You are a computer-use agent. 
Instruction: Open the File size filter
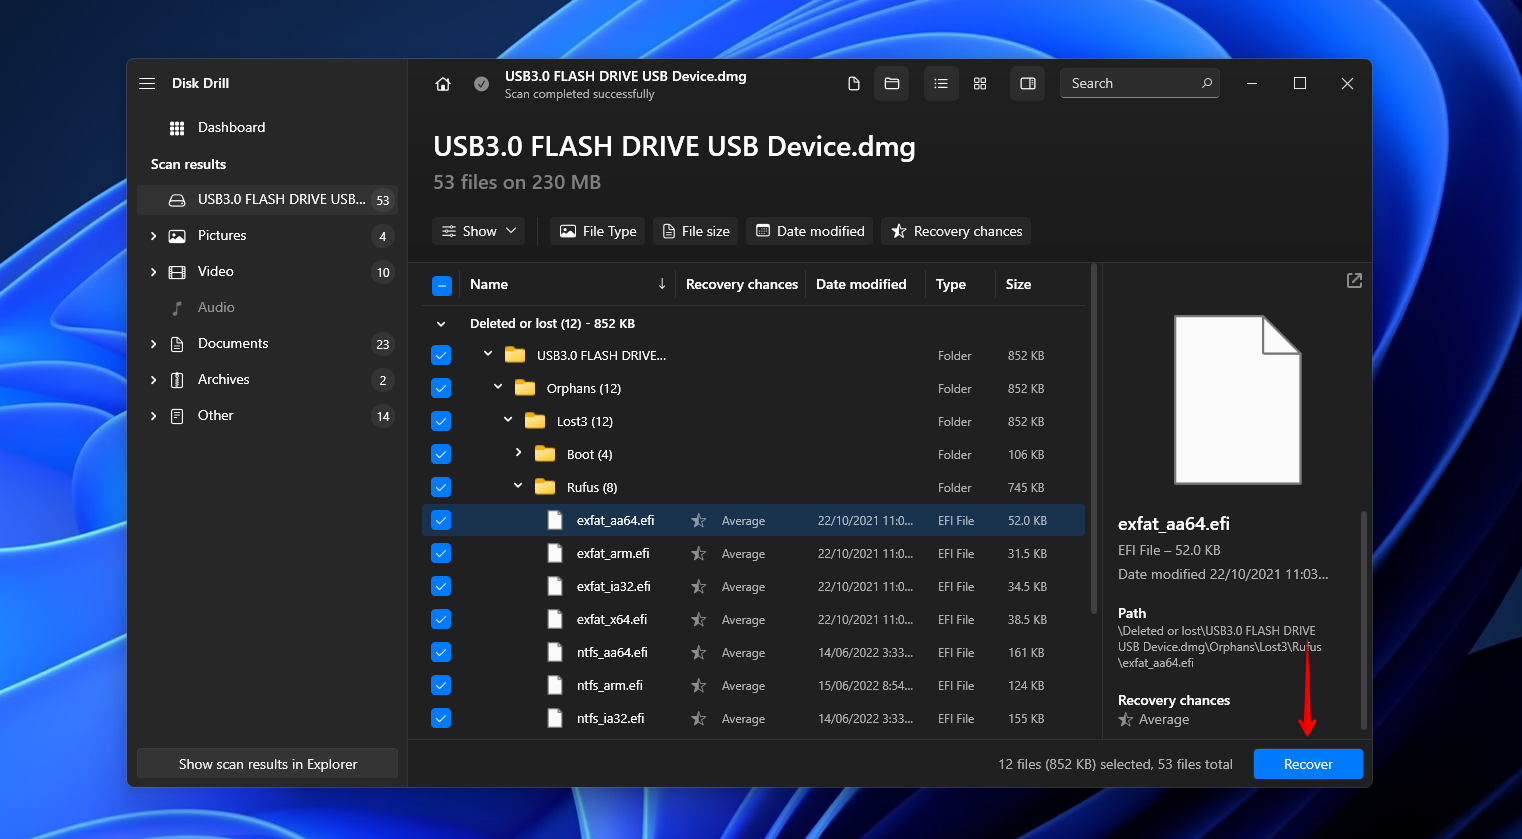pos(696,231)
